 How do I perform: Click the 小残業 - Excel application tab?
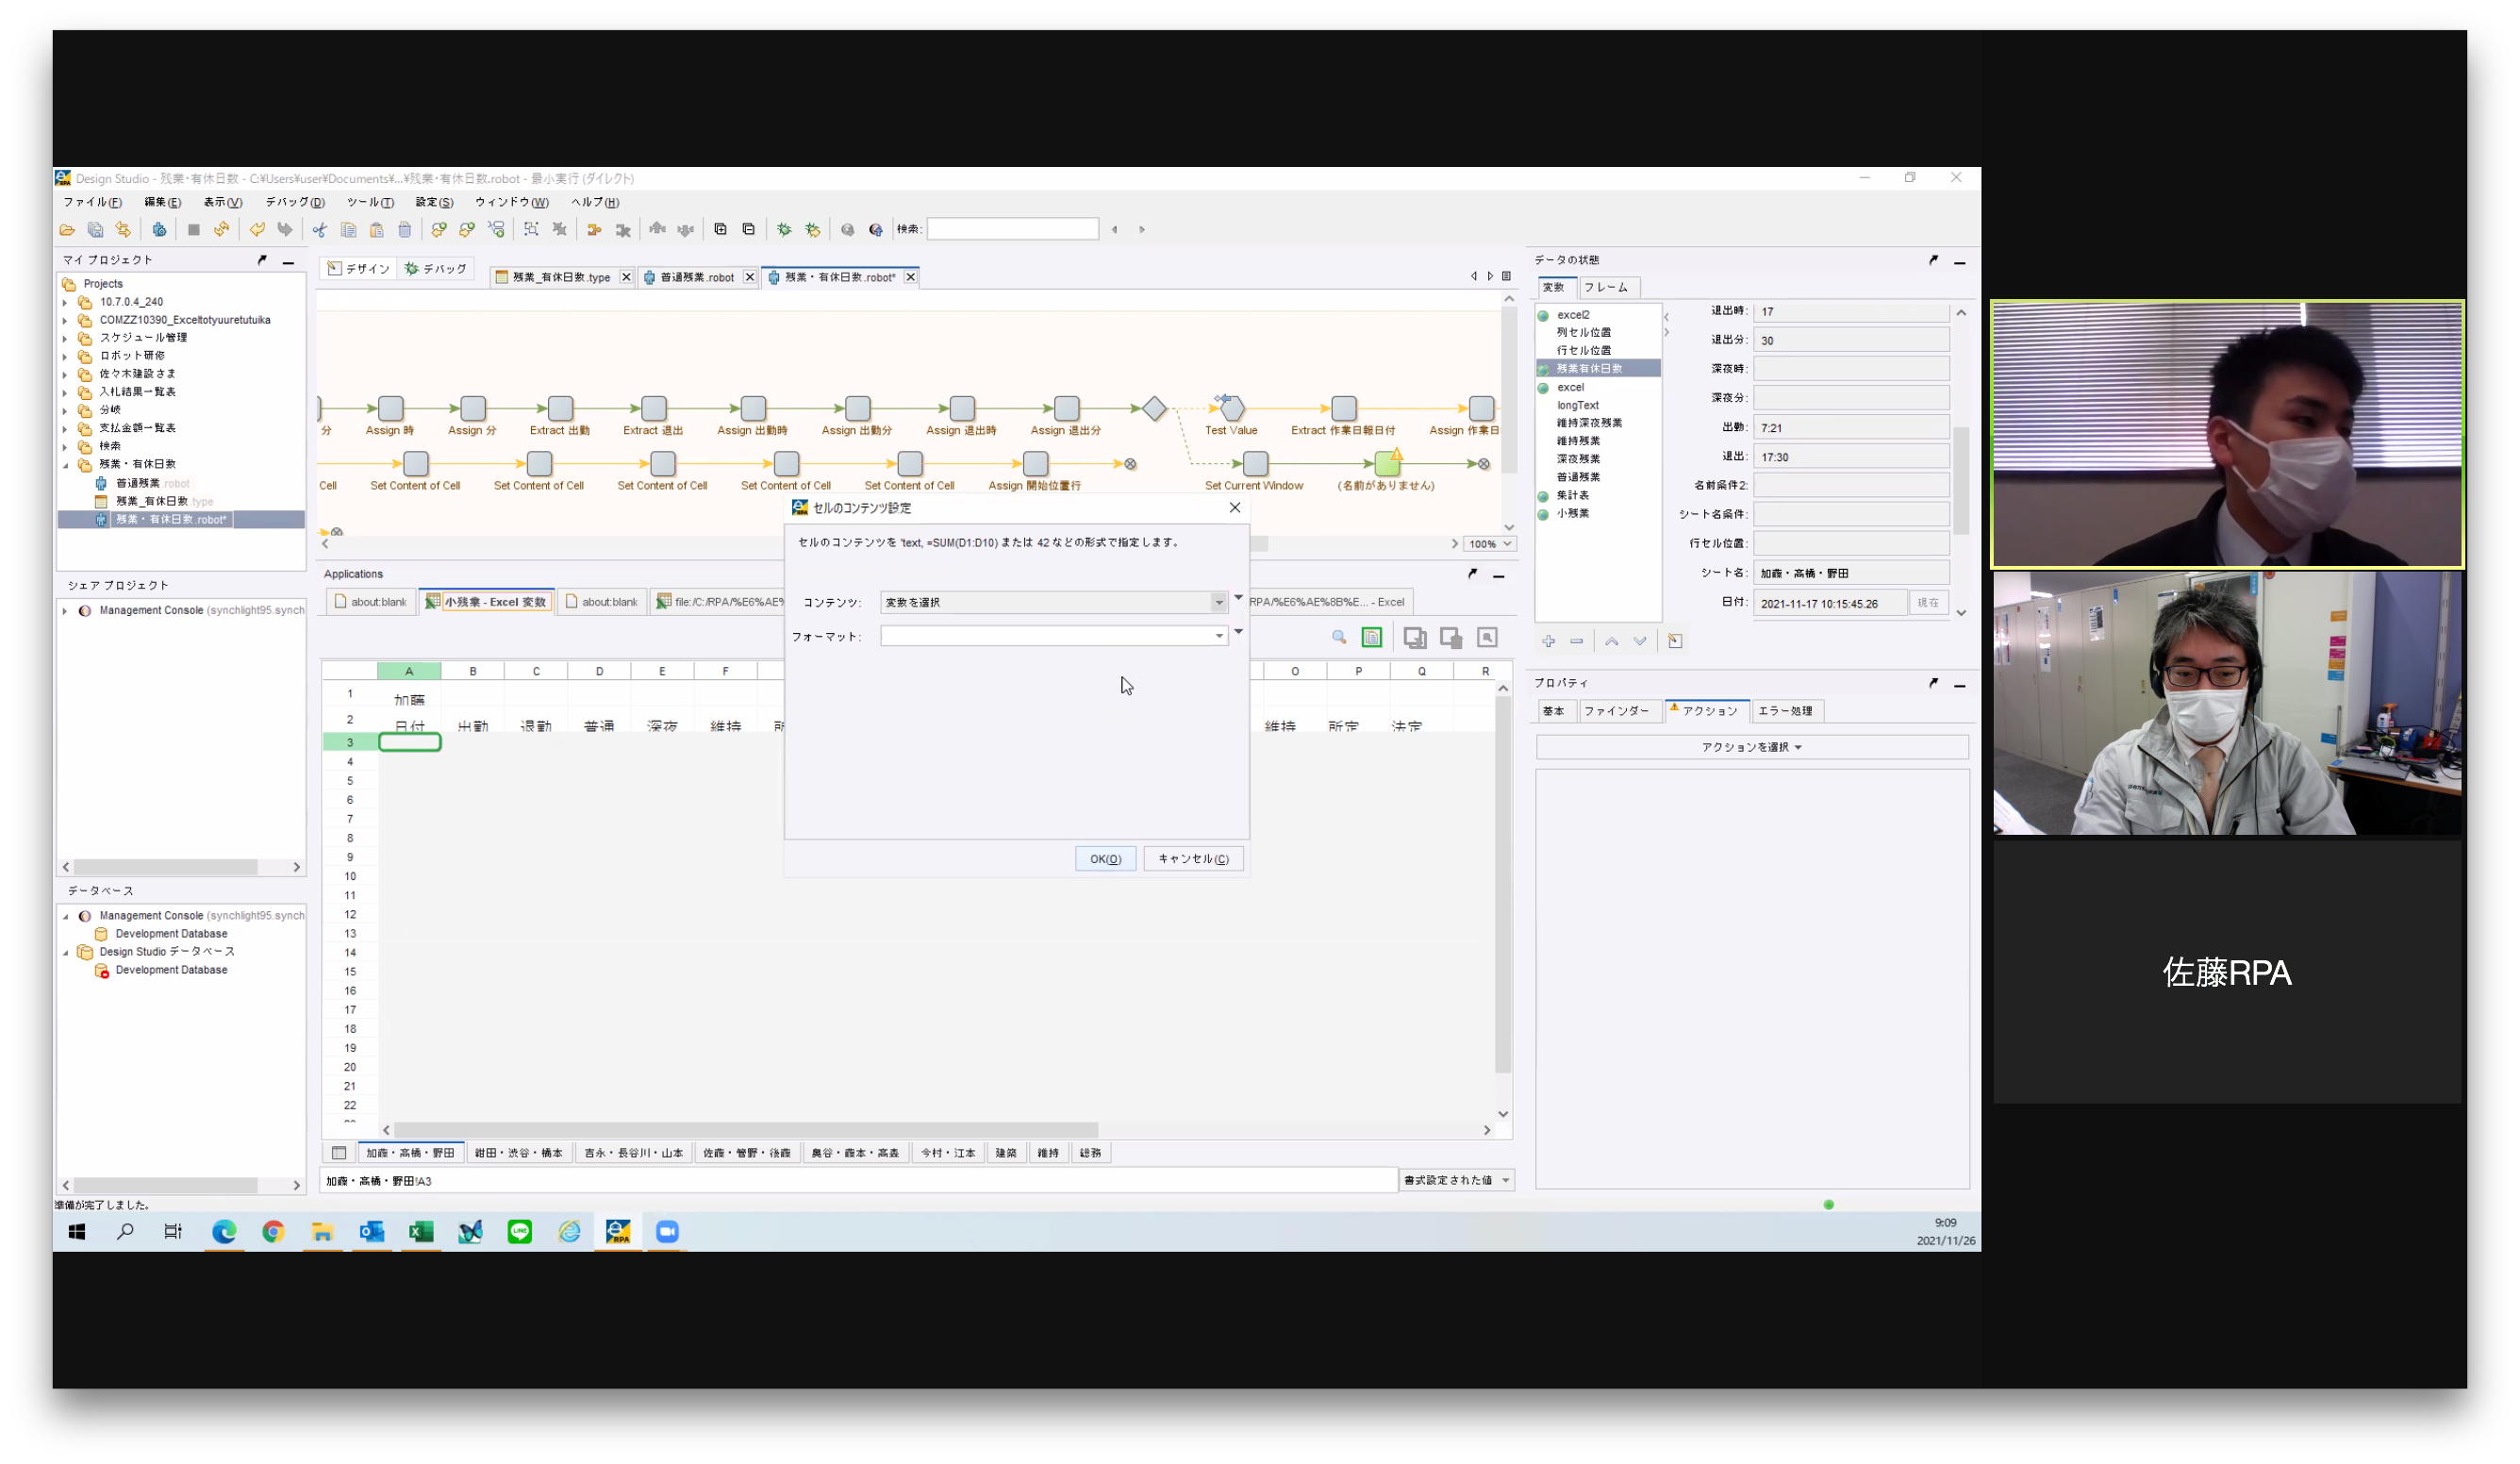pyautogui.click(x=486, y=602)
